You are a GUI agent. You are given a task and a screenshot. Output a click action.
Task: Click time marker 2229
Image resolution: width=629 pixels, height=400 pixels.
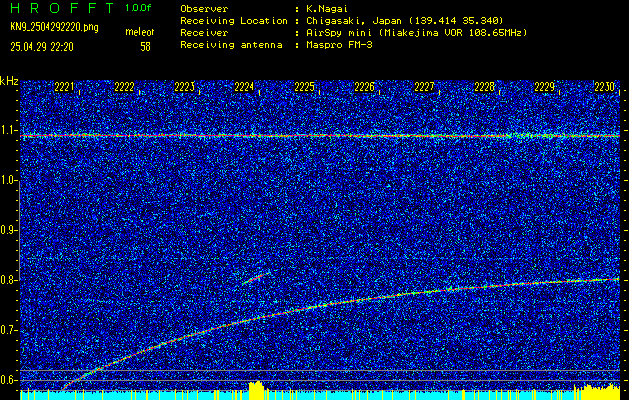pyautogui.click(x=545, y=87)
